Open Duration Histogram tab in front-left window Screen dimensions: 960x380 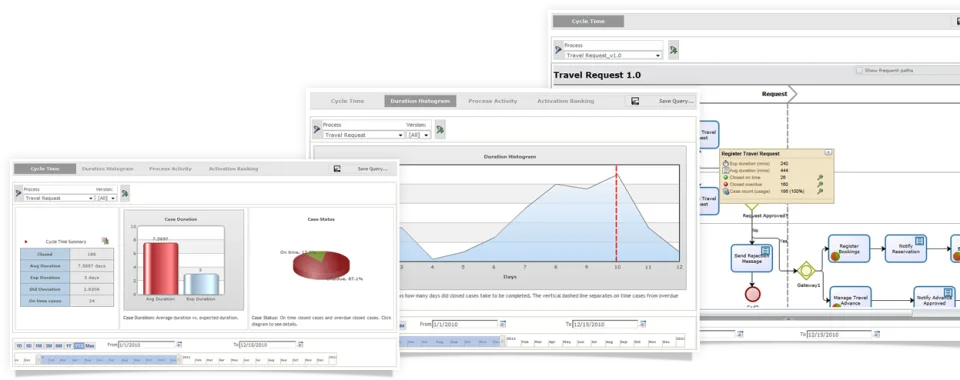(107, 168)
